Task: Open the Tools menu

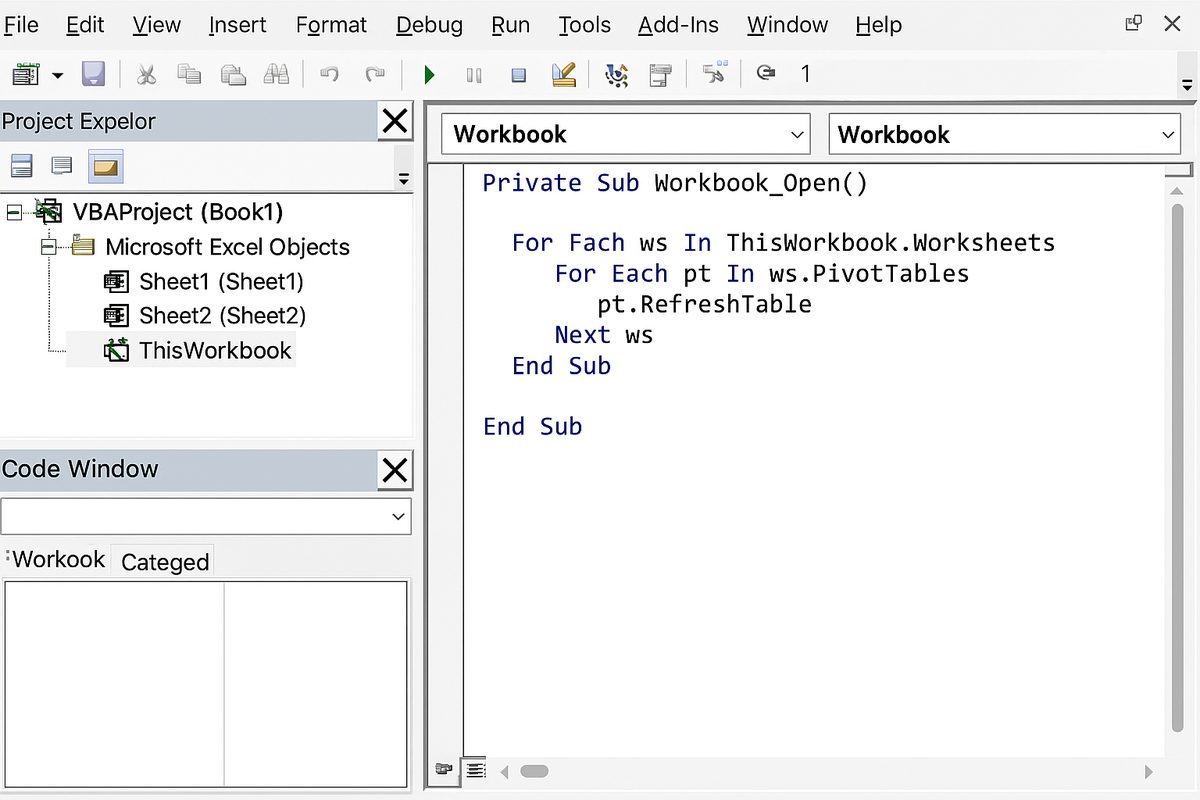Action: 584,25
